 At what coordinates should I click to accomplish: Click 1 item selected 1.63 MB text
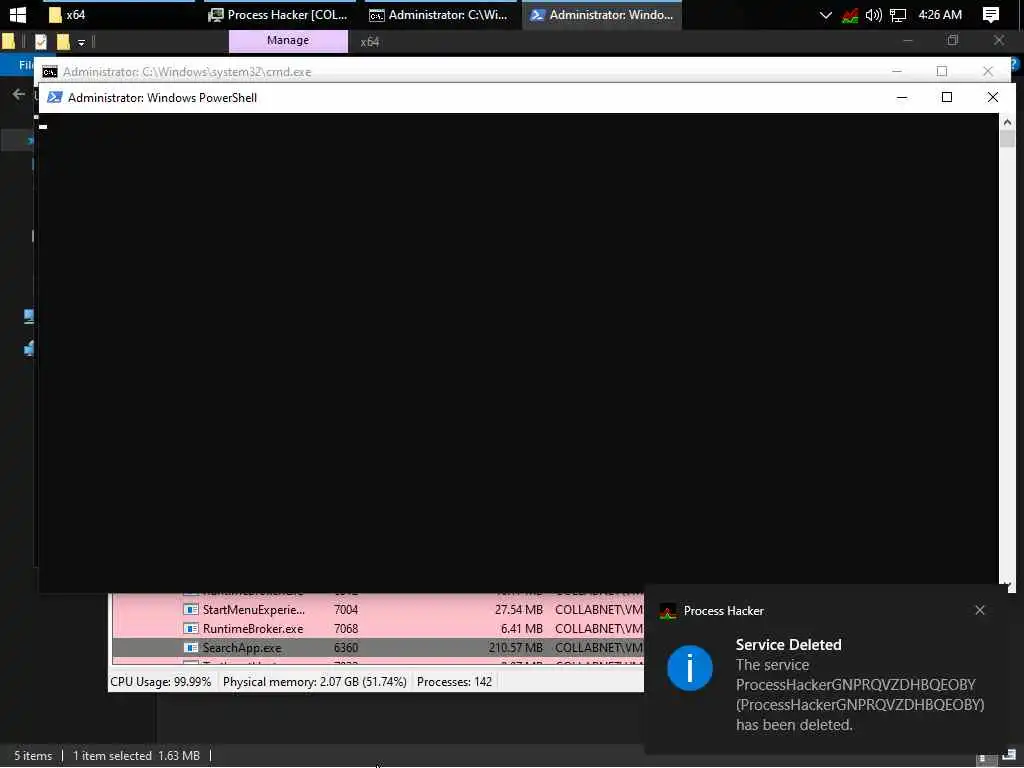(x=136, y=756)
